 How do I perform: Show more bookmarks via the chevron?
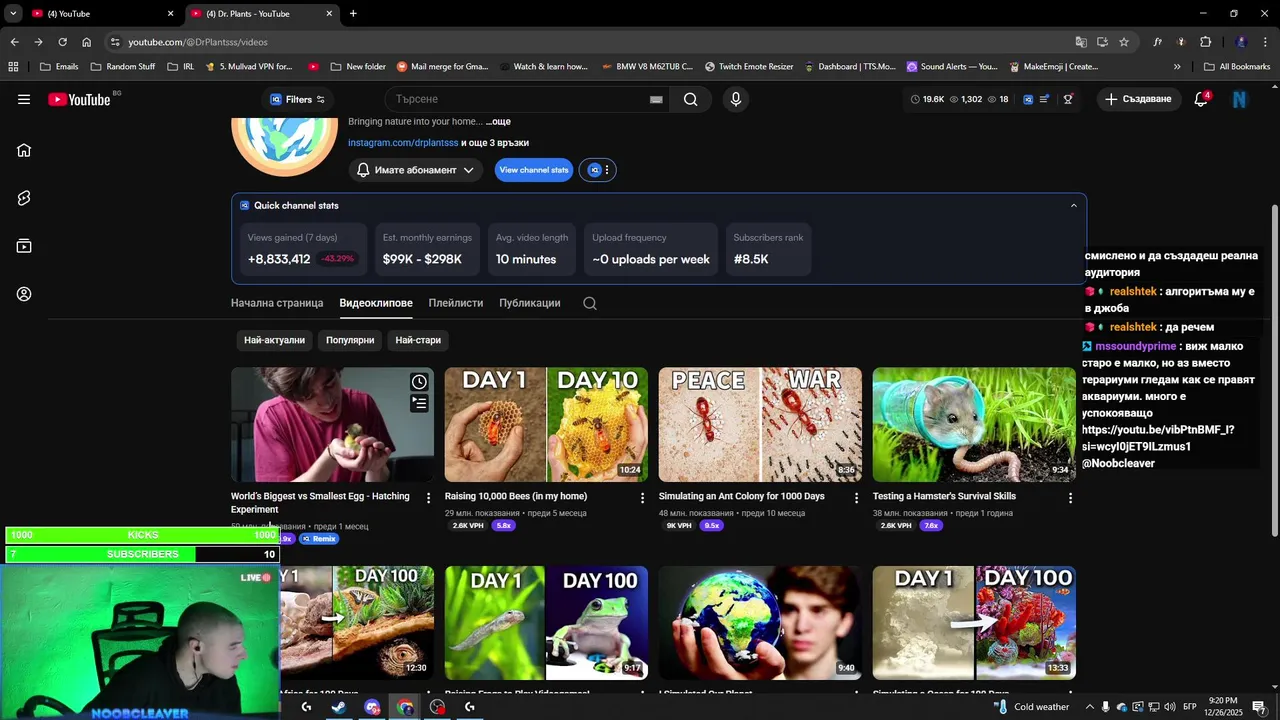click(1177, 67)
